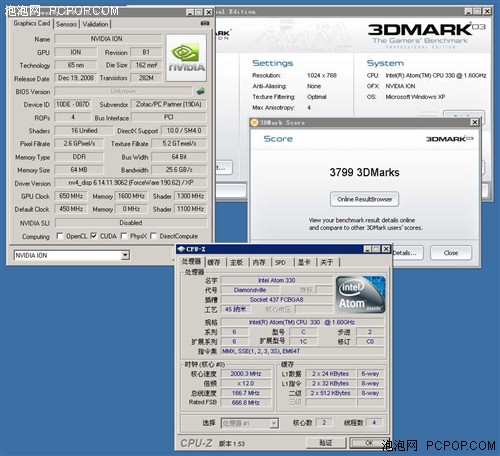Select the 处理器 tab in CPU-Z

click(x=191, y=262)
